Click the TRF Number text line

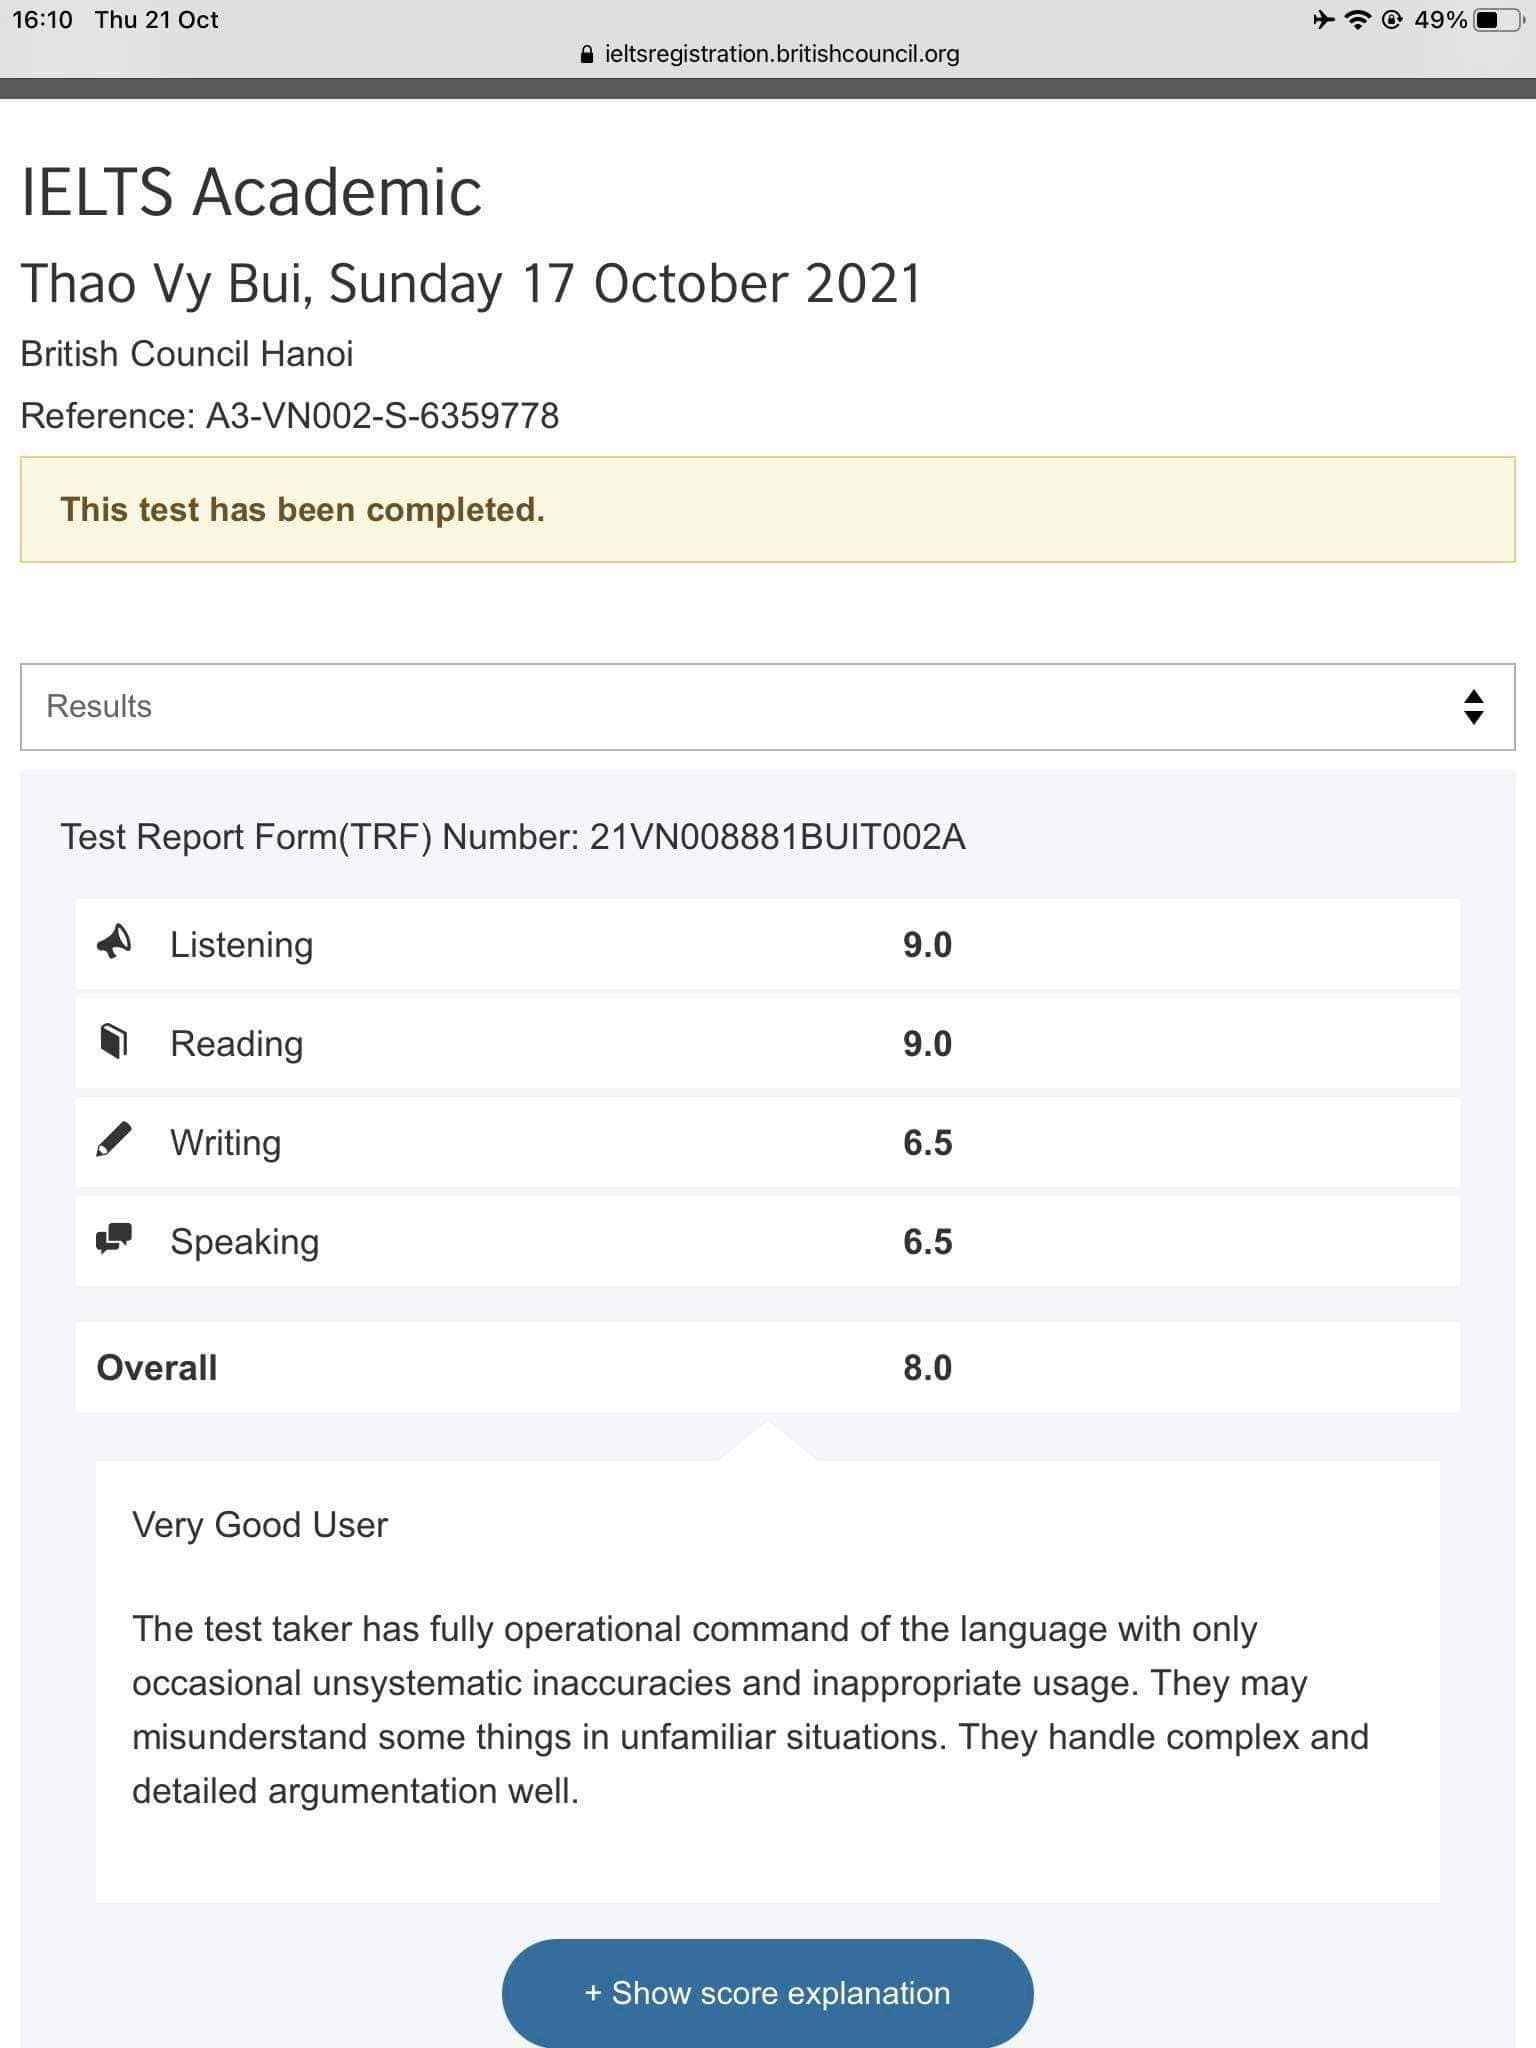point(512,836)
